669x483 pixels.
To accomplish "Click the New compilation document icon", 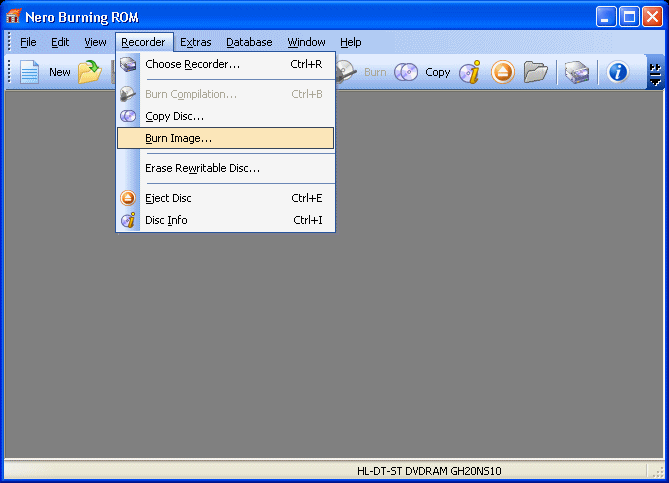I will click(x=29, y=72).
